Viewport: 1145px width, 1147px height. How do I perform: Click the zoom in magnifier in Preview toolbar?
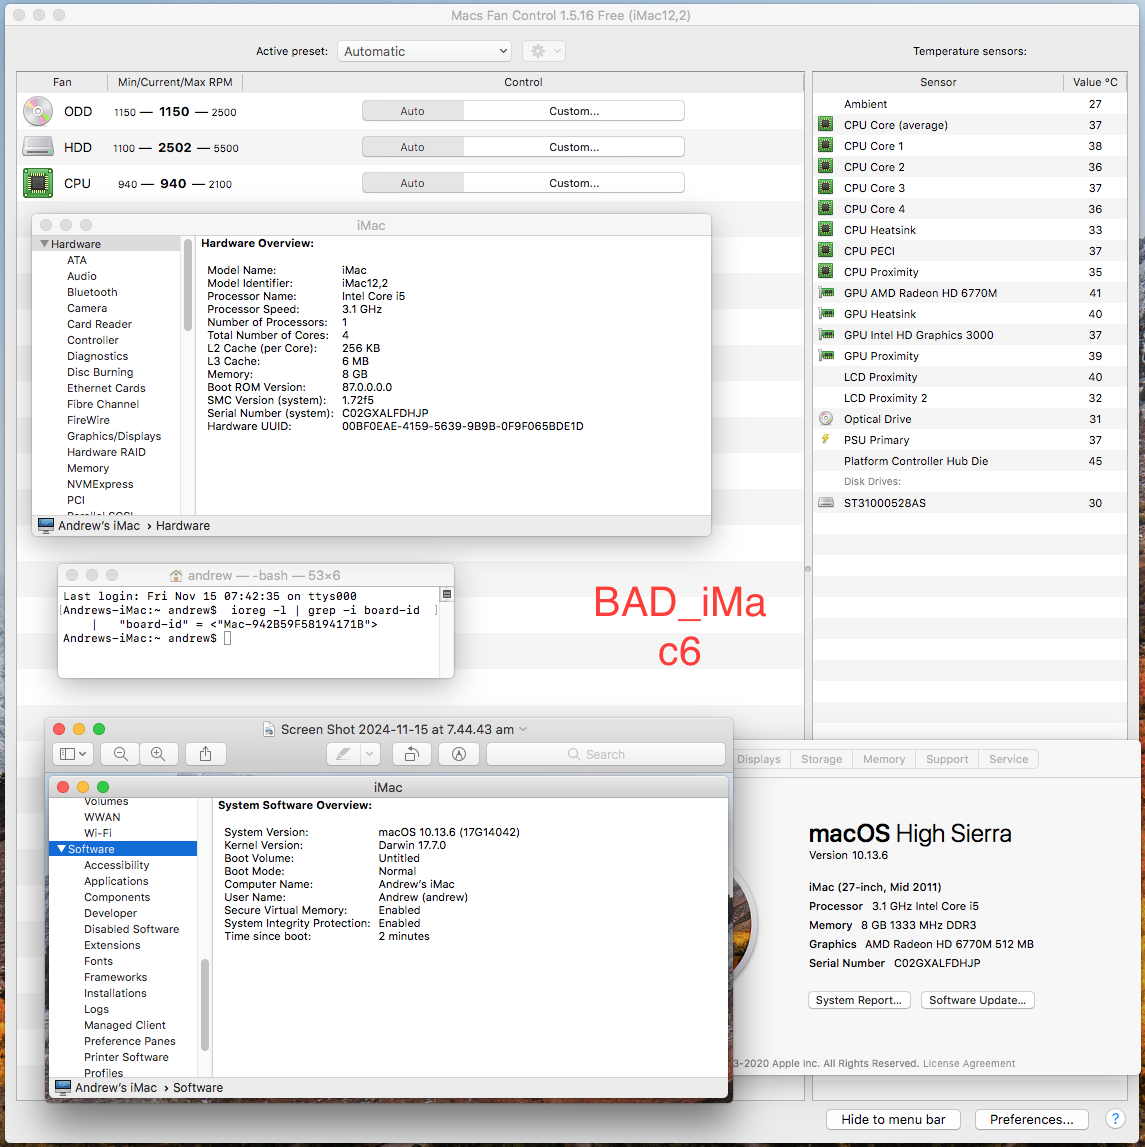point(158,754)
